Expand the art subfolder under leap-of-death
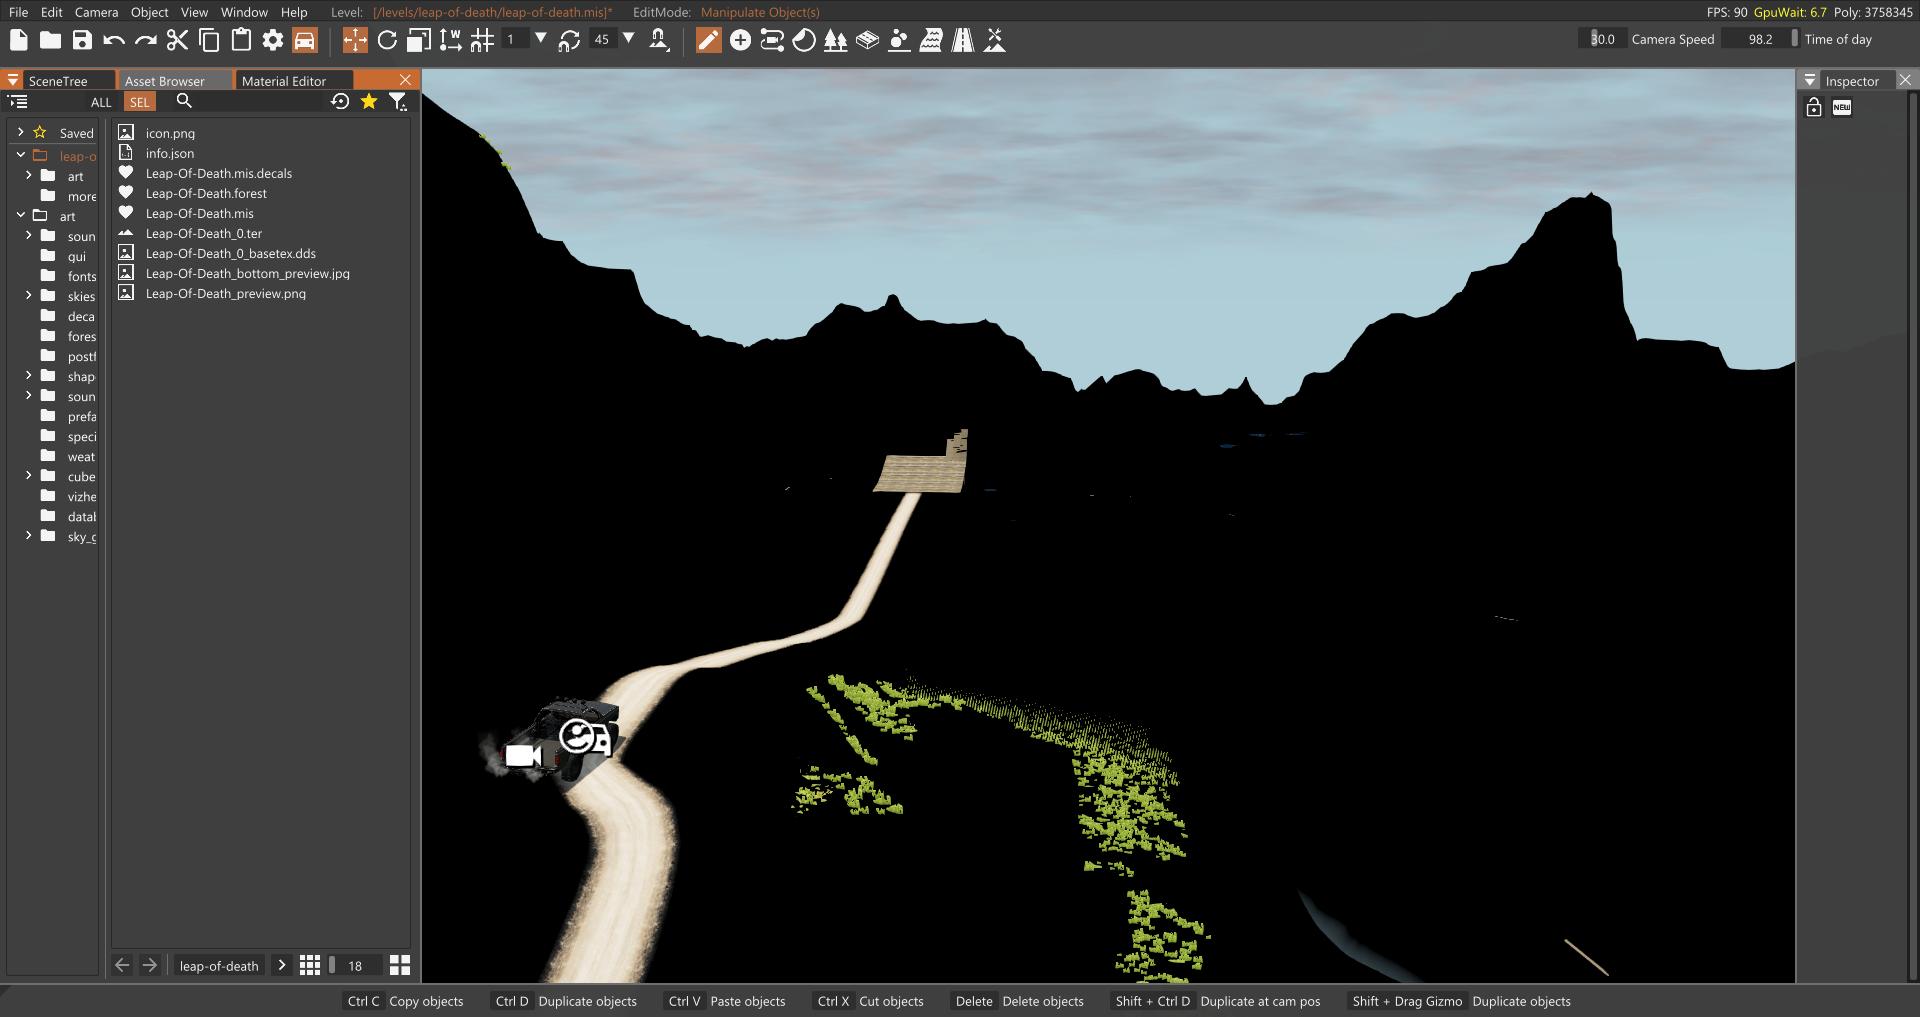This screenshot has height=1017, width=1920. [x=29, y=175]
